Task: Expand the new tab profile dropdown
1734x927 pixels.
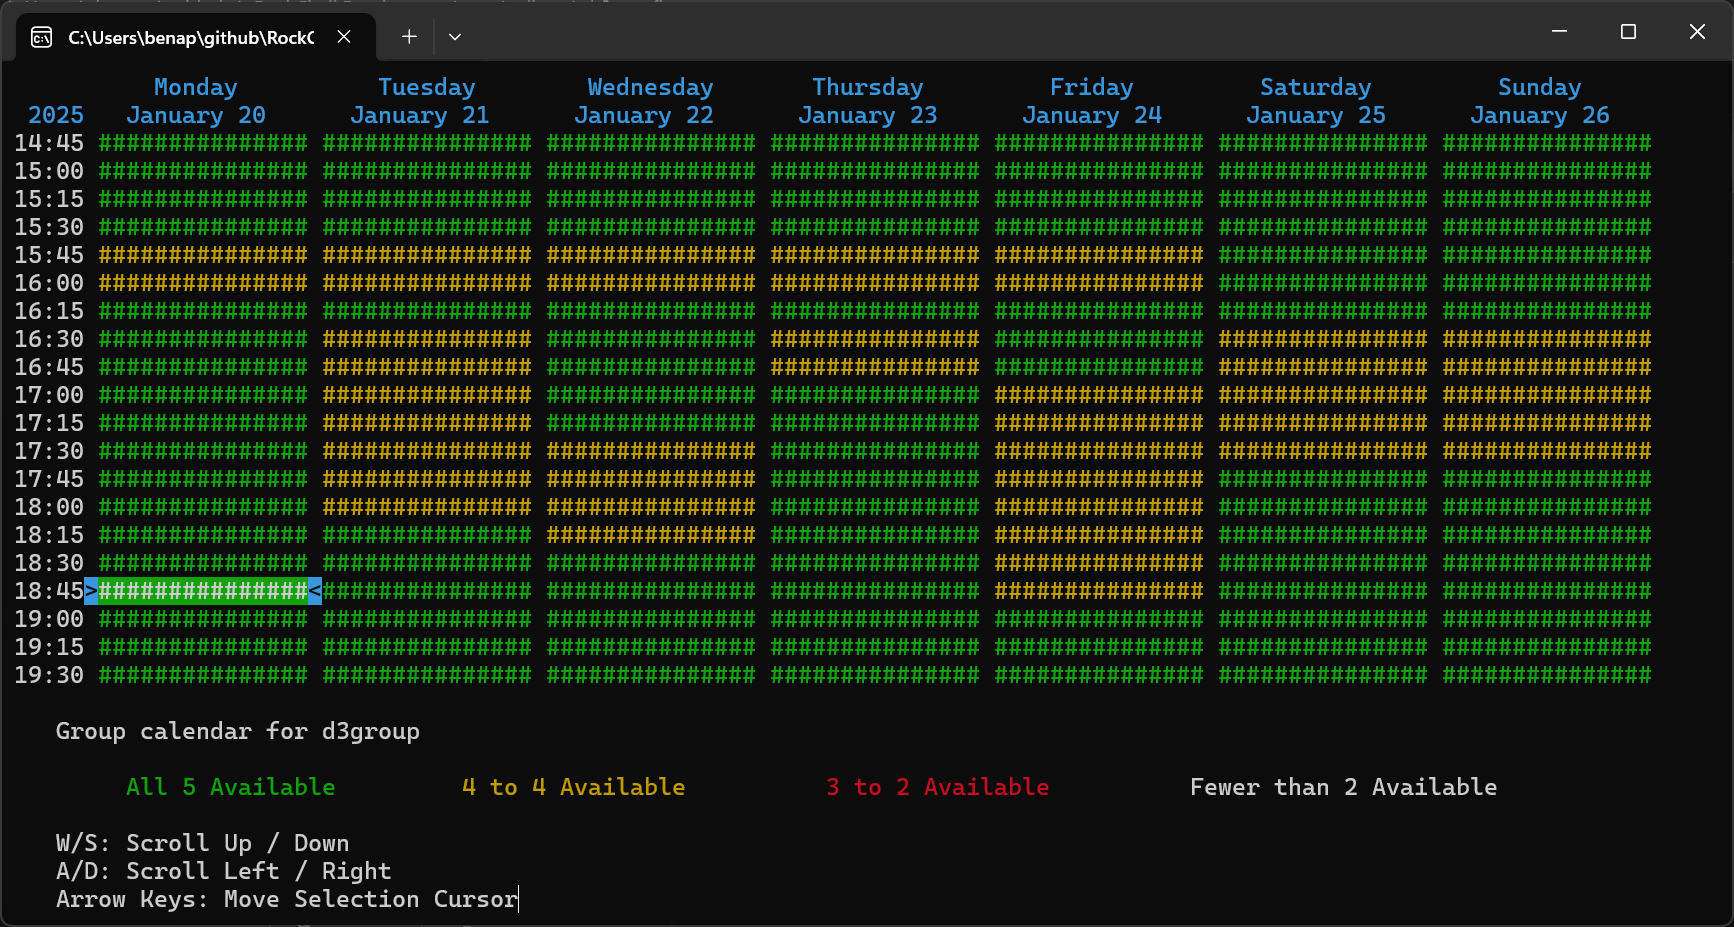Action: pos(455,37)
